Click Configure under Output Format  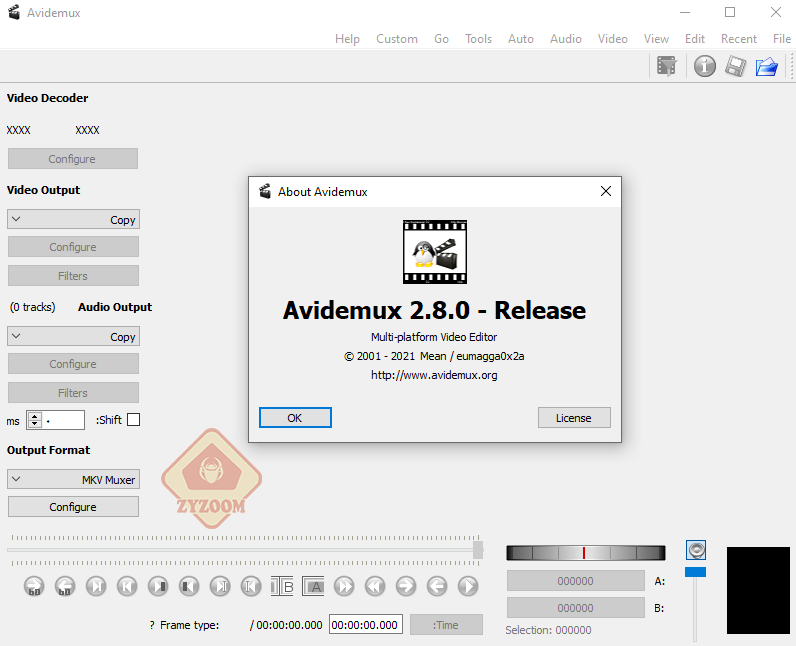pos(73,507)
